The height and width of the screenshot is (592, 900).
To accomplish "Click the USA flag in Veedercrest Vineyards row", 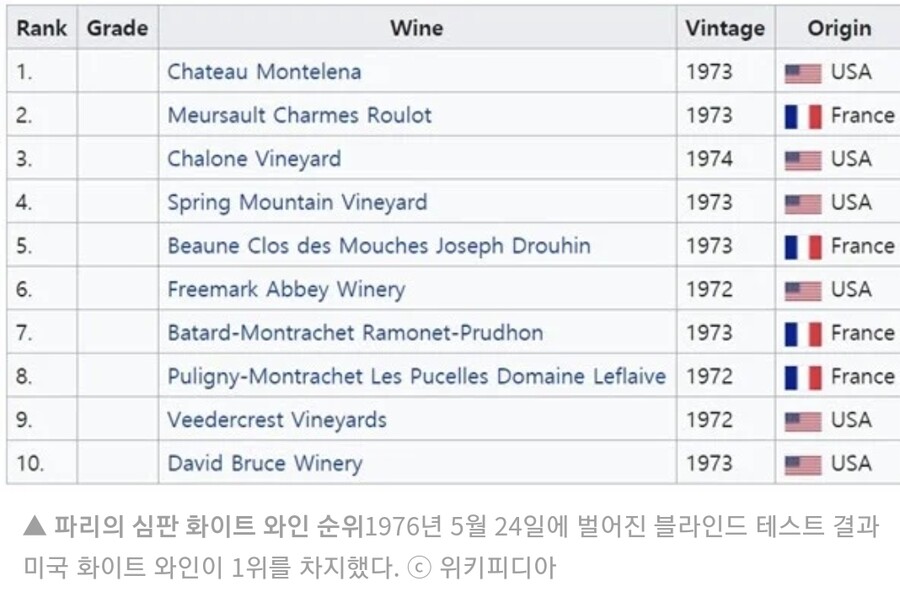I will coord(803,421).
